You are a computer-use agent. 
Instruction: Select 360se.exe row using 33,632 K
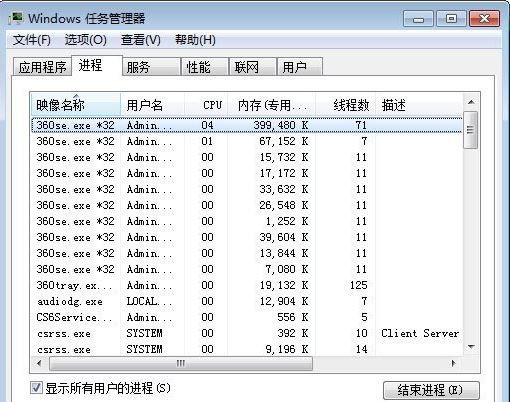pos(247,189)
